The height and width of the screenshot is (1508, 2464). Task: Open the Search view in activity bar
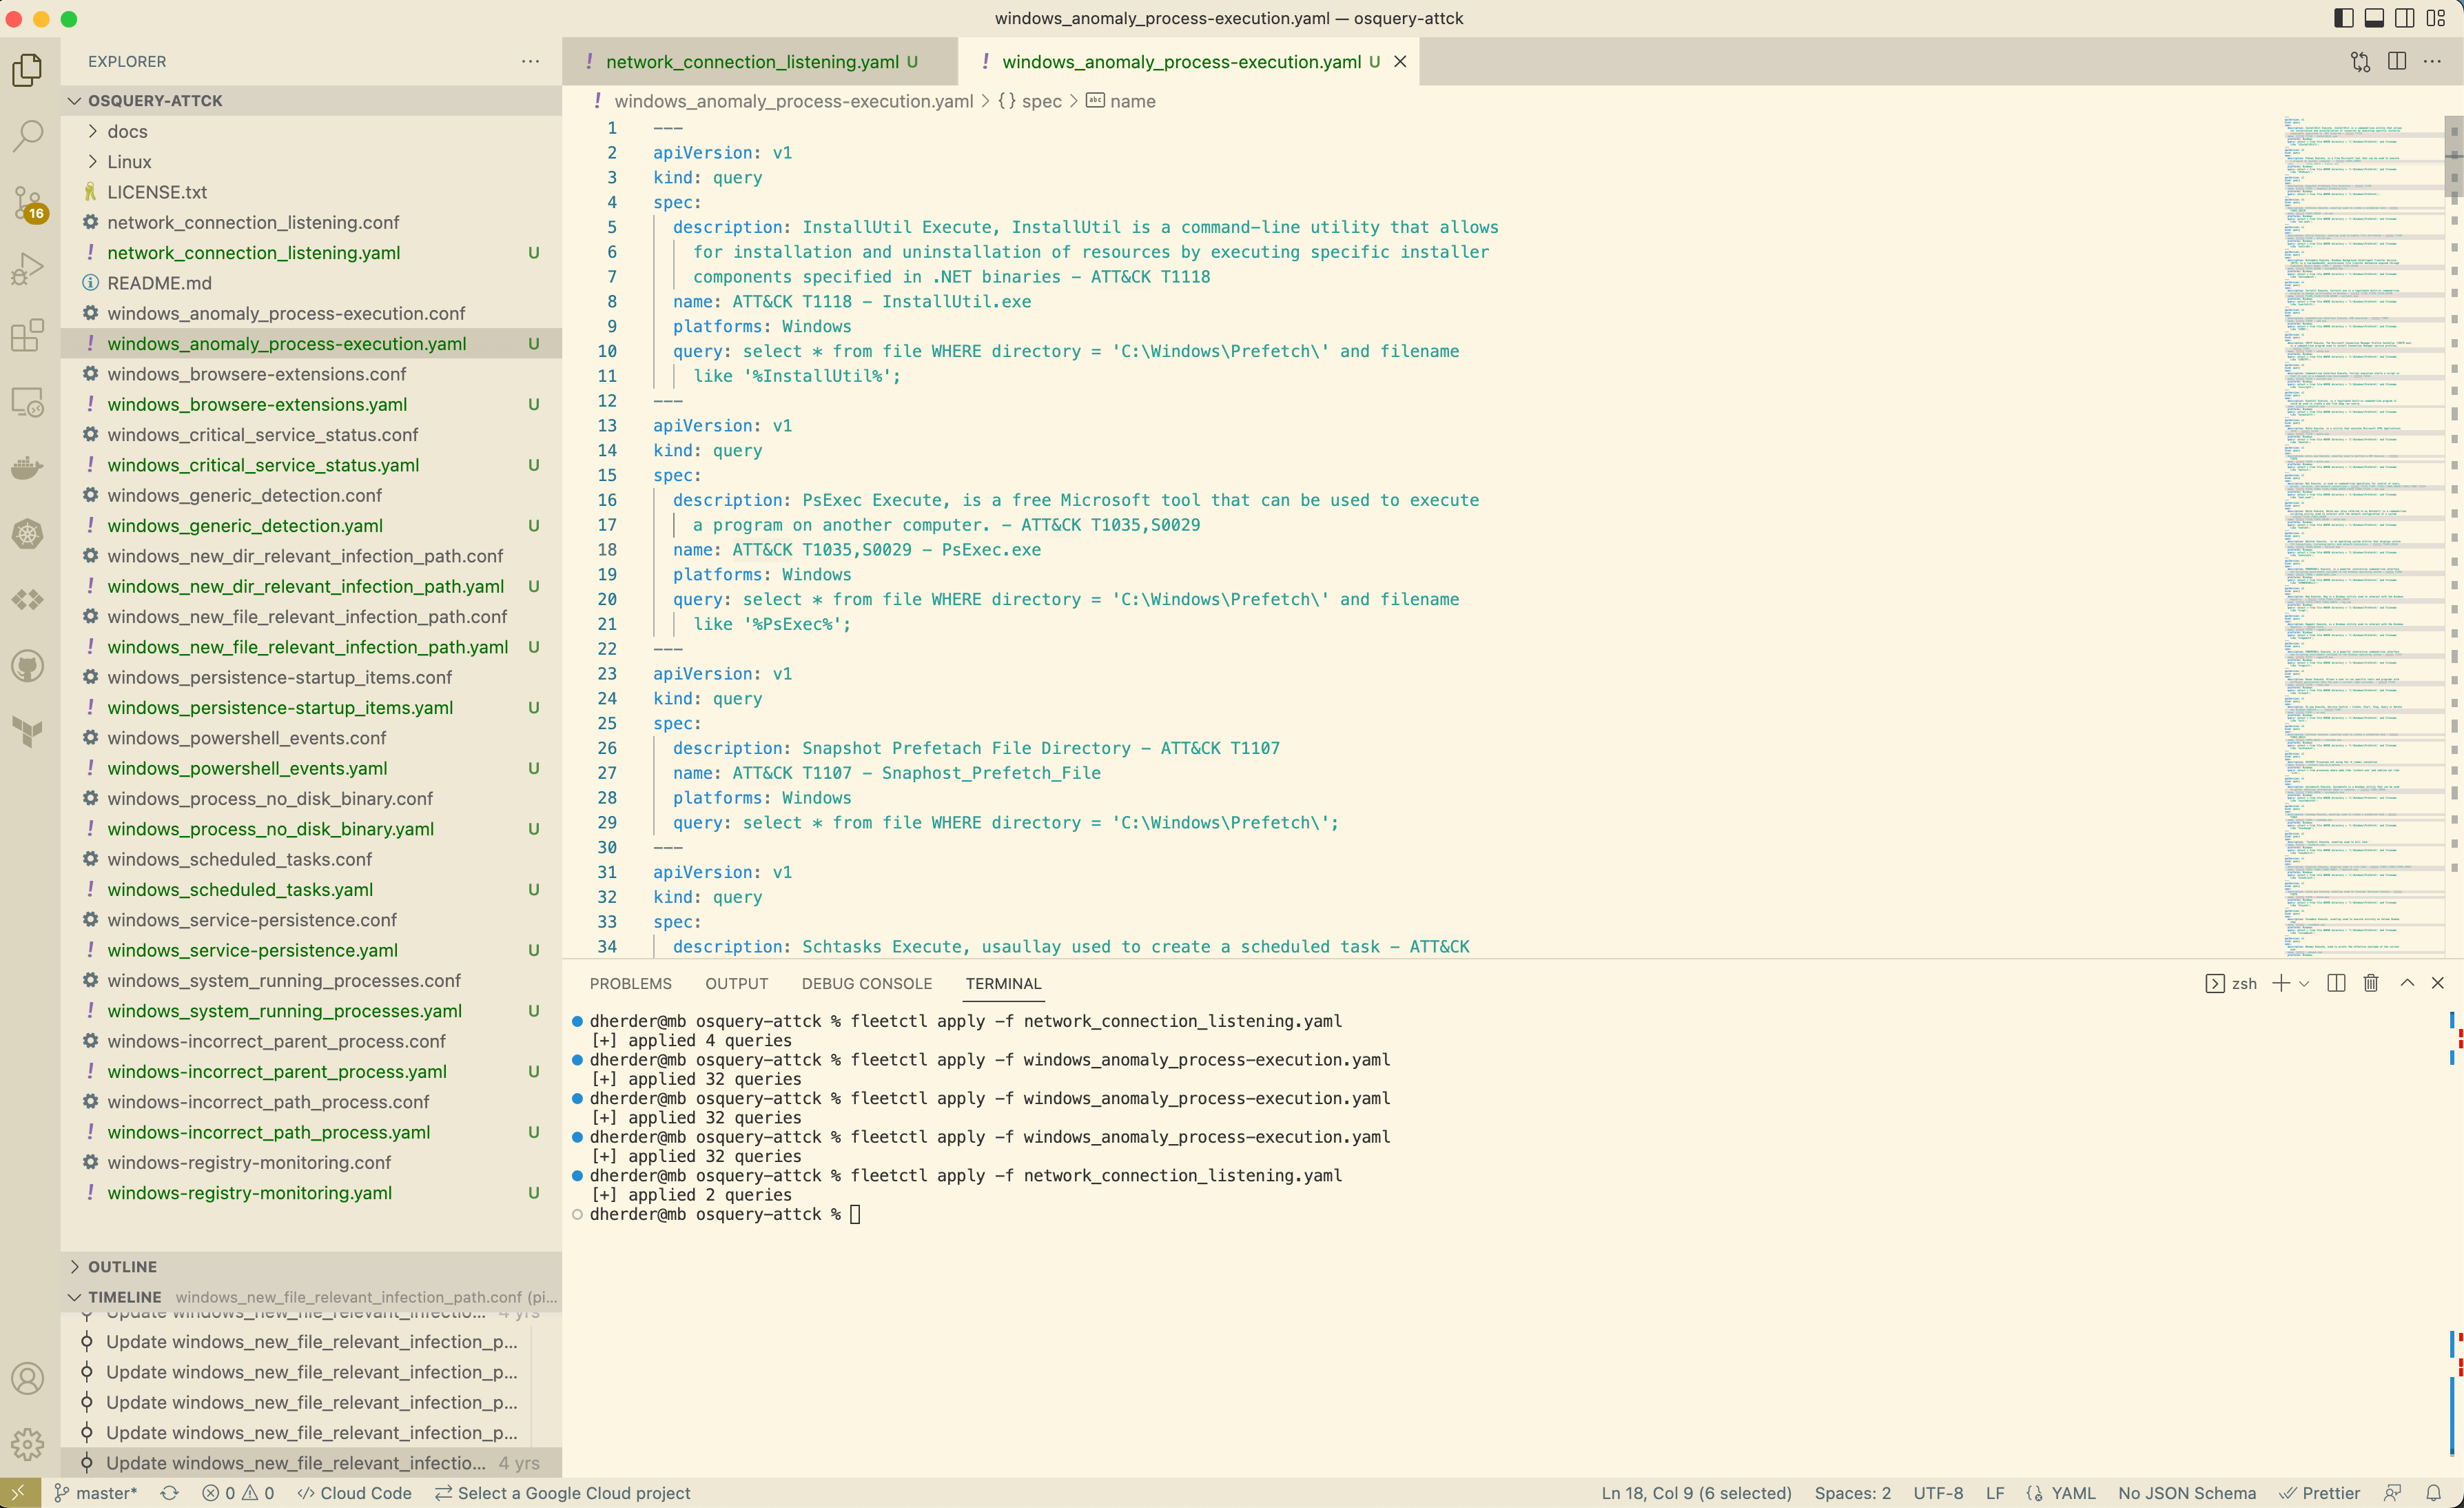pyautogui.click(x=28, y=136)
